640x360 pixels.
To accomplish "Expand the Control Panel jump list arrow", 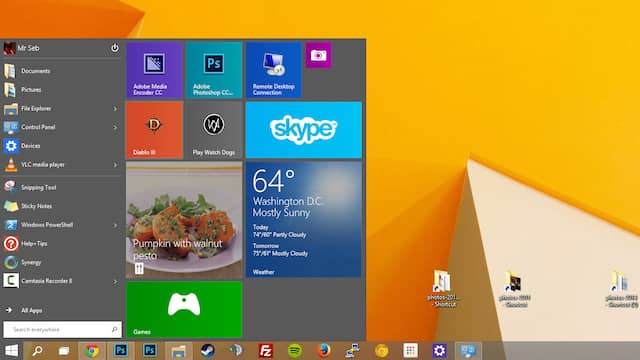I will [x=115, y=127].
